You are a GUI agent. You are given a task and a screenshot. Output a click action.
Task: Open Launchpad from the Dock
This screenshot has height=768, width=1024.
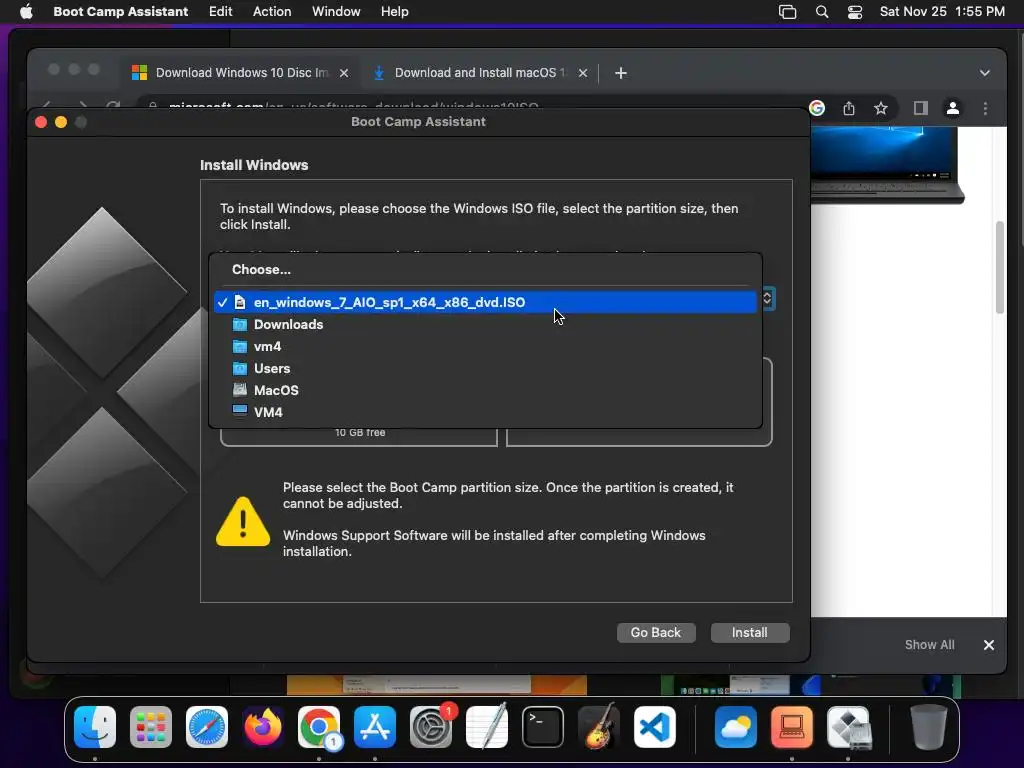(151, 727)
